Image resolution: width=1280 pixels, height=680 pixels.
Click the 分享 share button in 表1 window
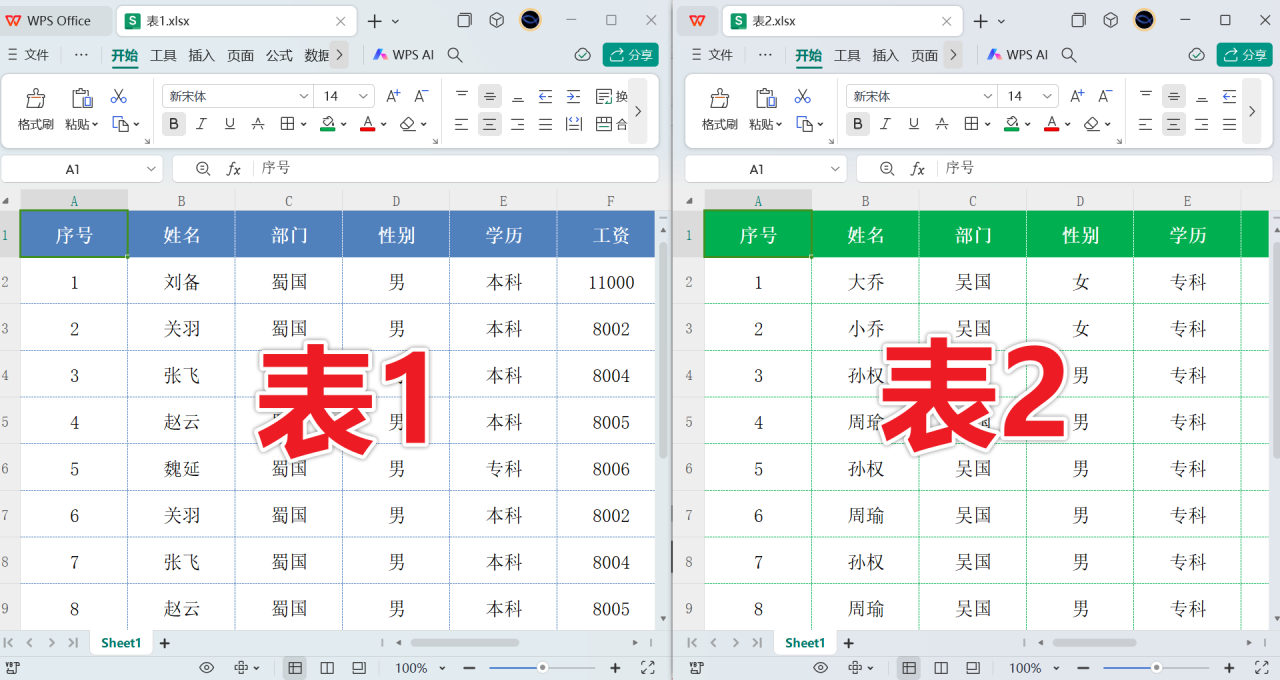pos(630,55)
